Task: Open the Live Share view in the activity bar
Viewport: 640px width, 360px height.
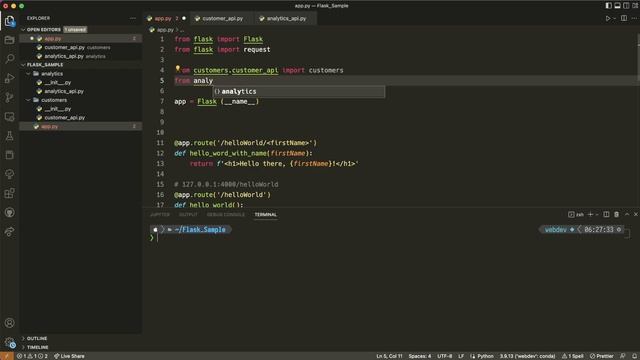Action: (x=9, y=231)
